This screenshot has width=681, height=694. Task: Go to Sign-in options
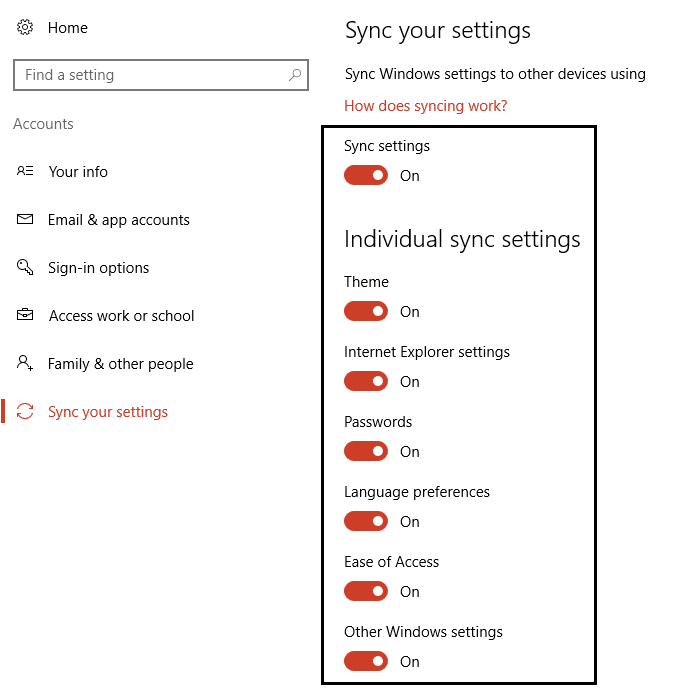click(x=98, y=268)
